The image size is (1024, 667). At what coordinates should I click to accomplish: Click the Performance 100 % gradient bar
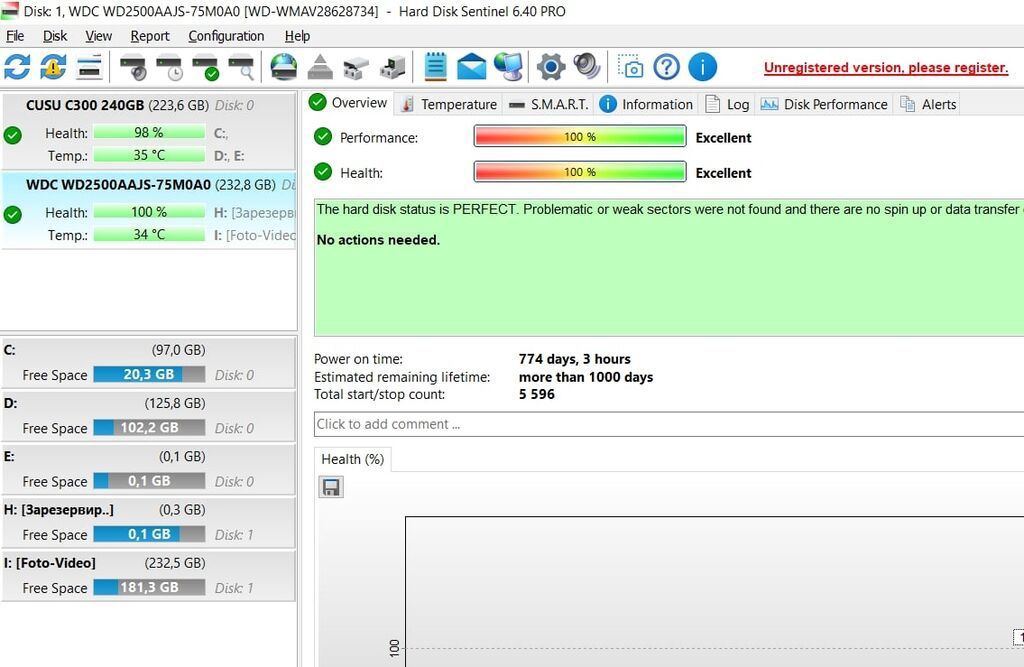(x=580, y=137)
